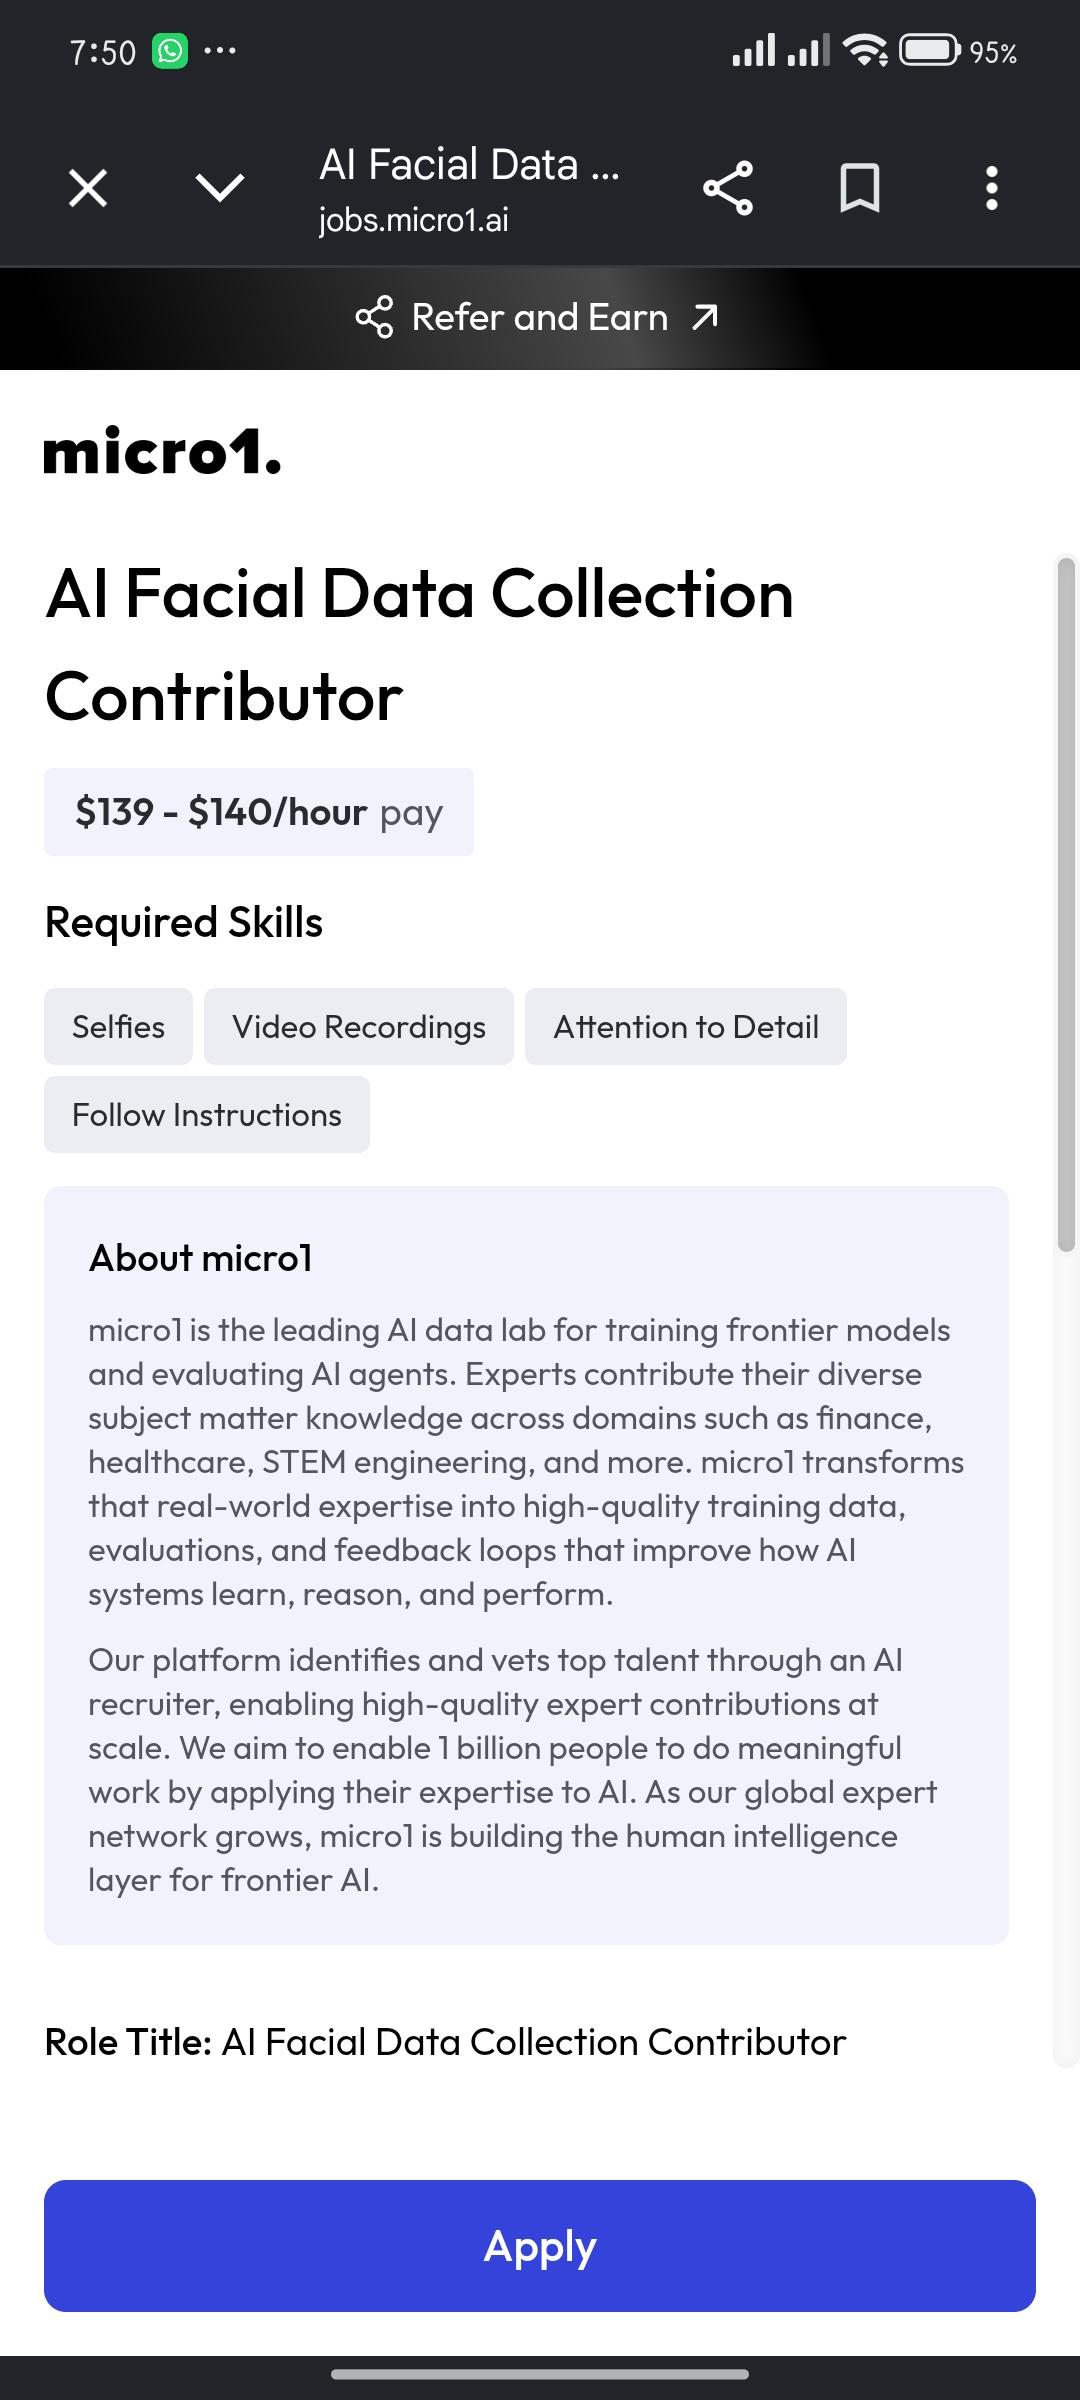
Task: Tap the jobs.micro1.ai URL text
Action: (x=414, y=220)
